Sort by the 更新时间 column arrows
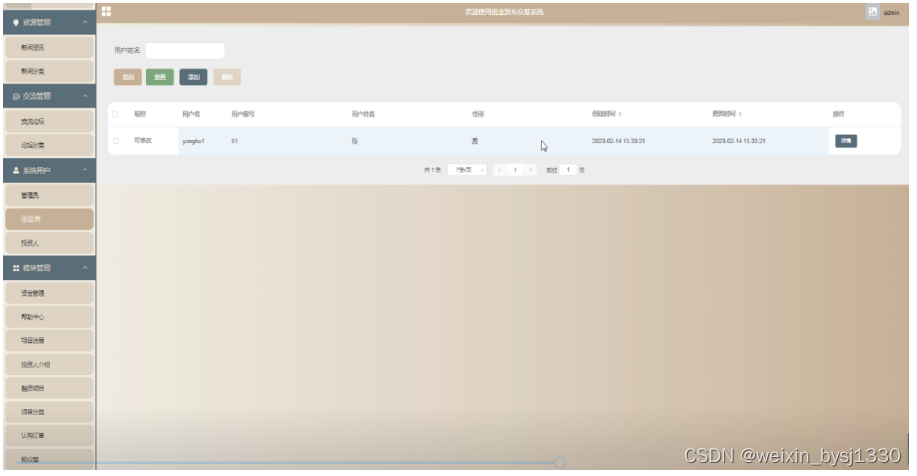Viewport: 917px width, 476px height. pyautogui.click(x=740, y=114)
